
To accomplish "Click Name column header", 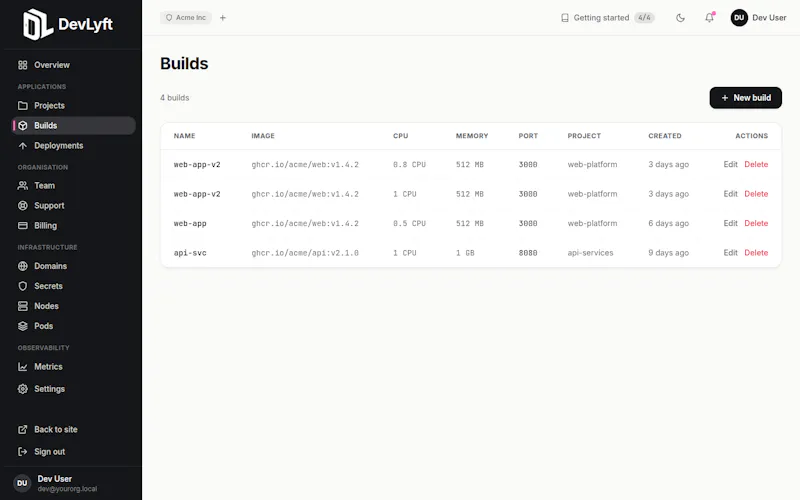I will point(184,136).
